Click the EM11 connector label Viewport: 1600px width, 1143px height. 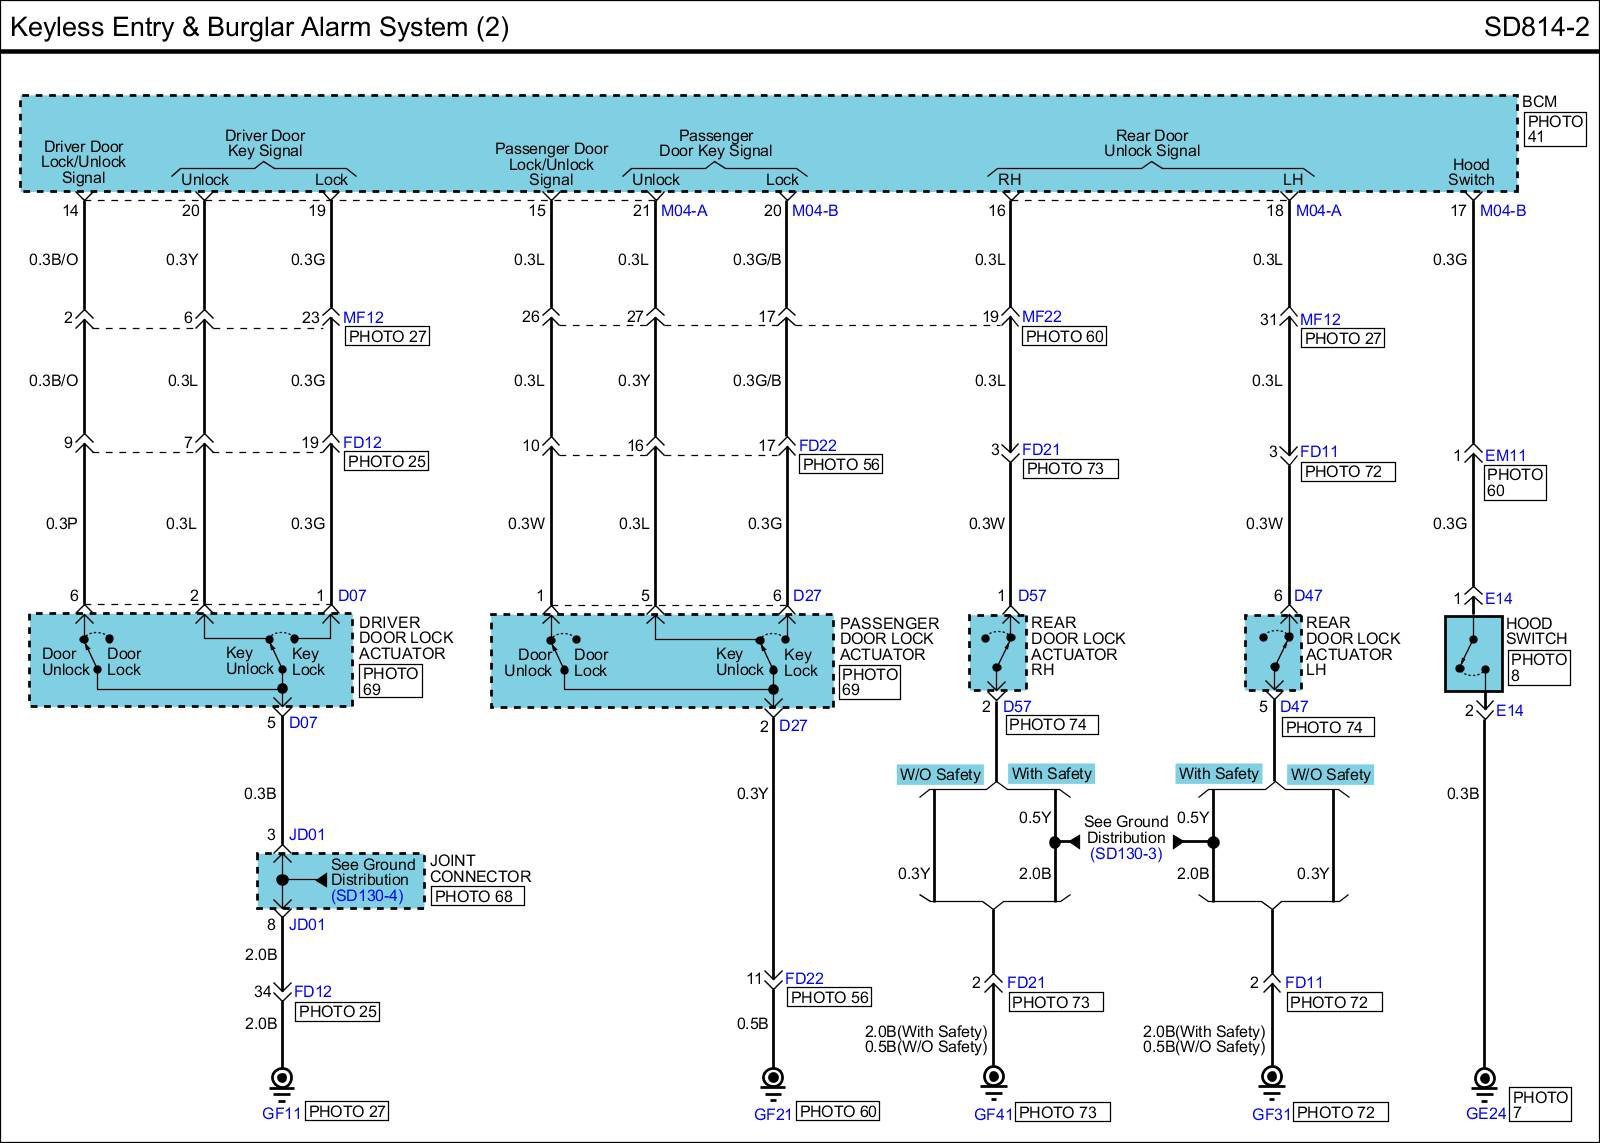(1505, 455)
